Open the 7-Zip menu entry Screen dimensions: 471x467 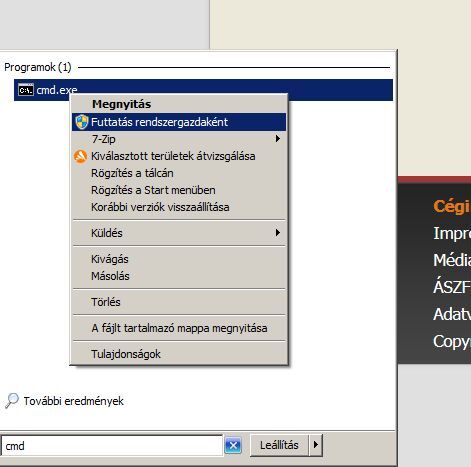tap(179, 139)
